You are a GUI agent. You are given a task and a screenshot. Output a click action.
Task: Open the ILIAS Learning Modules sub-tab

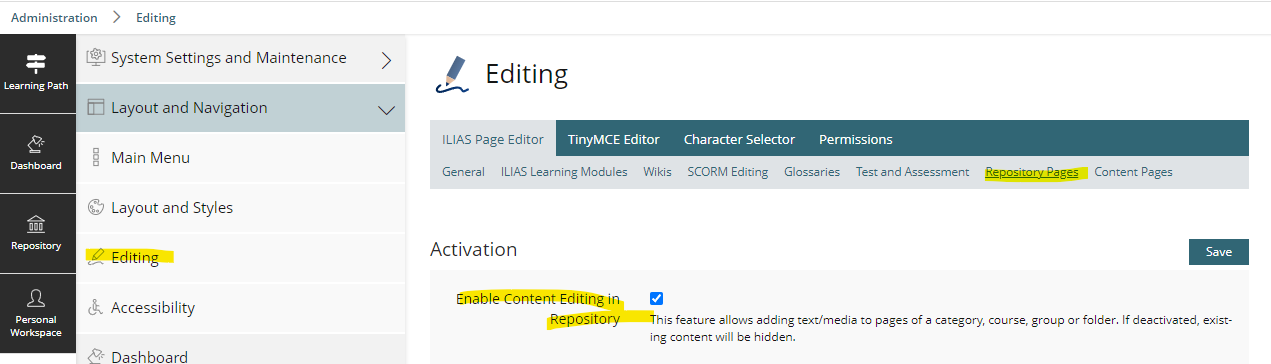click(564, 172)
